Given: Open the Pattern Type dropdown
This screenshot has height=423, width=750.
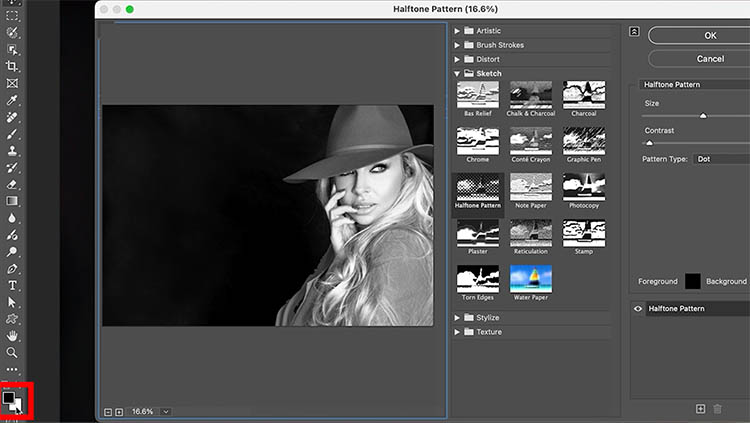Looking at the screenshot, I should (x=720, y=159).
